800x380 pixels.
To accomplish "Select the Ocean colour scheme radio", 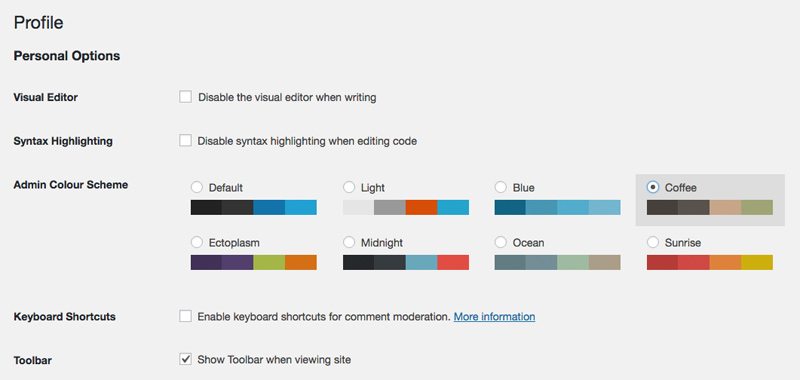I will (x=501, y=242).
